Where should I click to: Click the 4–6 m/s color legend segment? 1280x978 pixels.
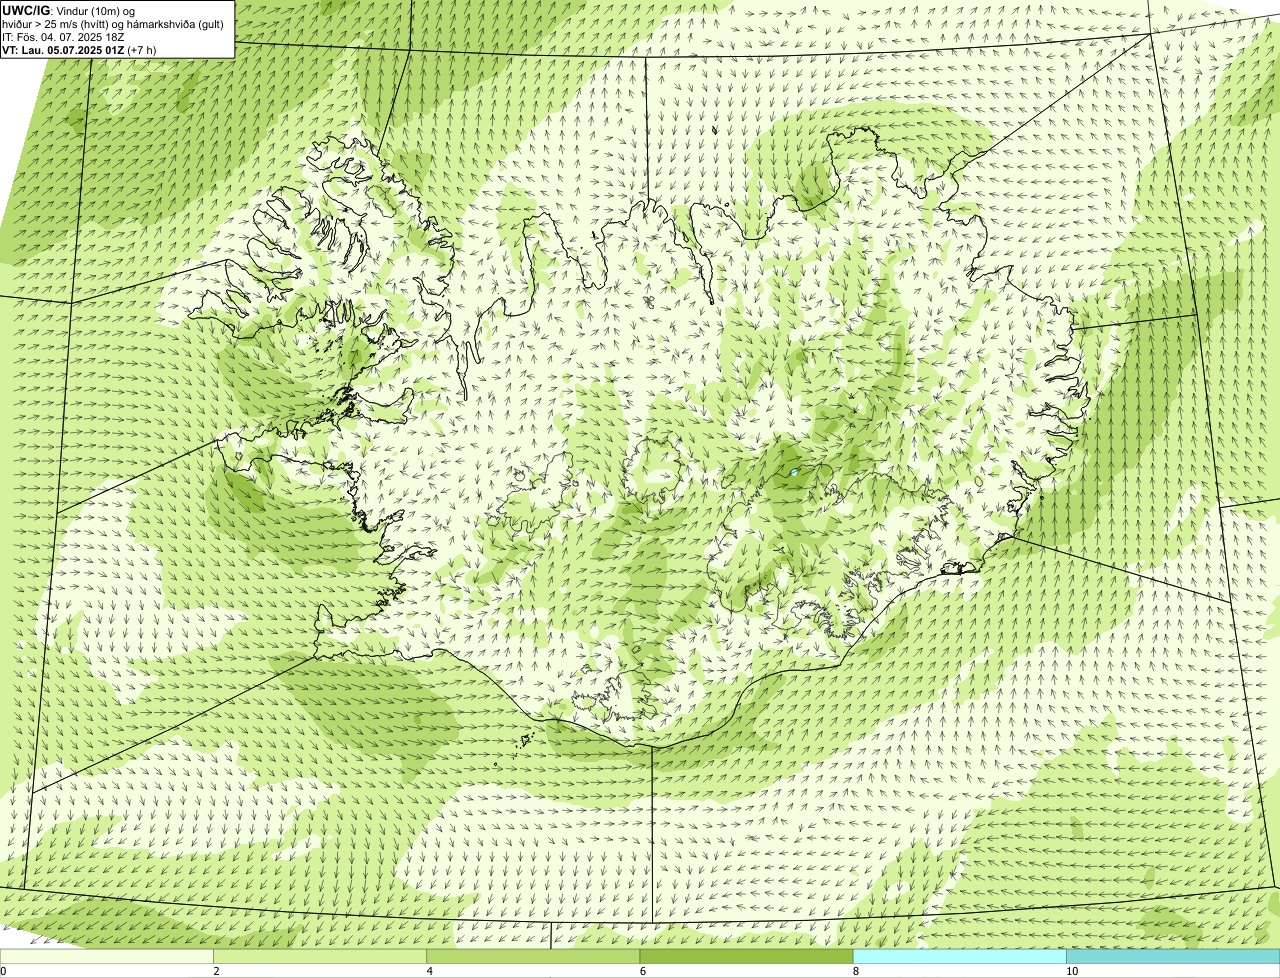pyautogui.click(x=533, y=956)
